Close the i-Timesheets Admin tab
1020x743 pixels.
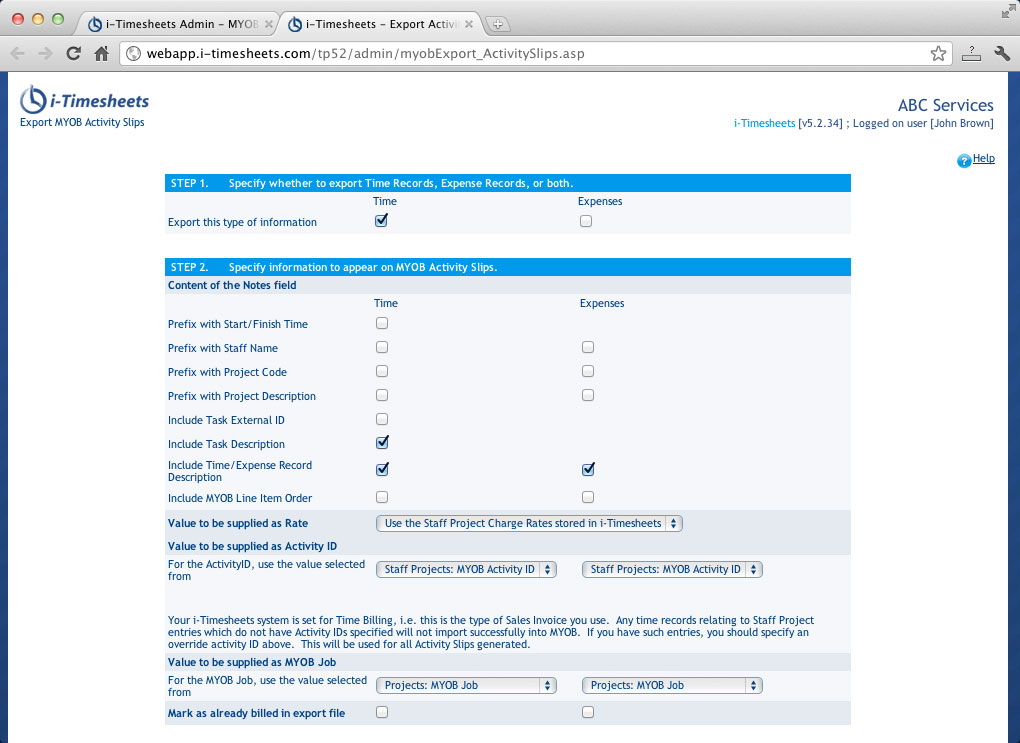click(x=269, y=24)
